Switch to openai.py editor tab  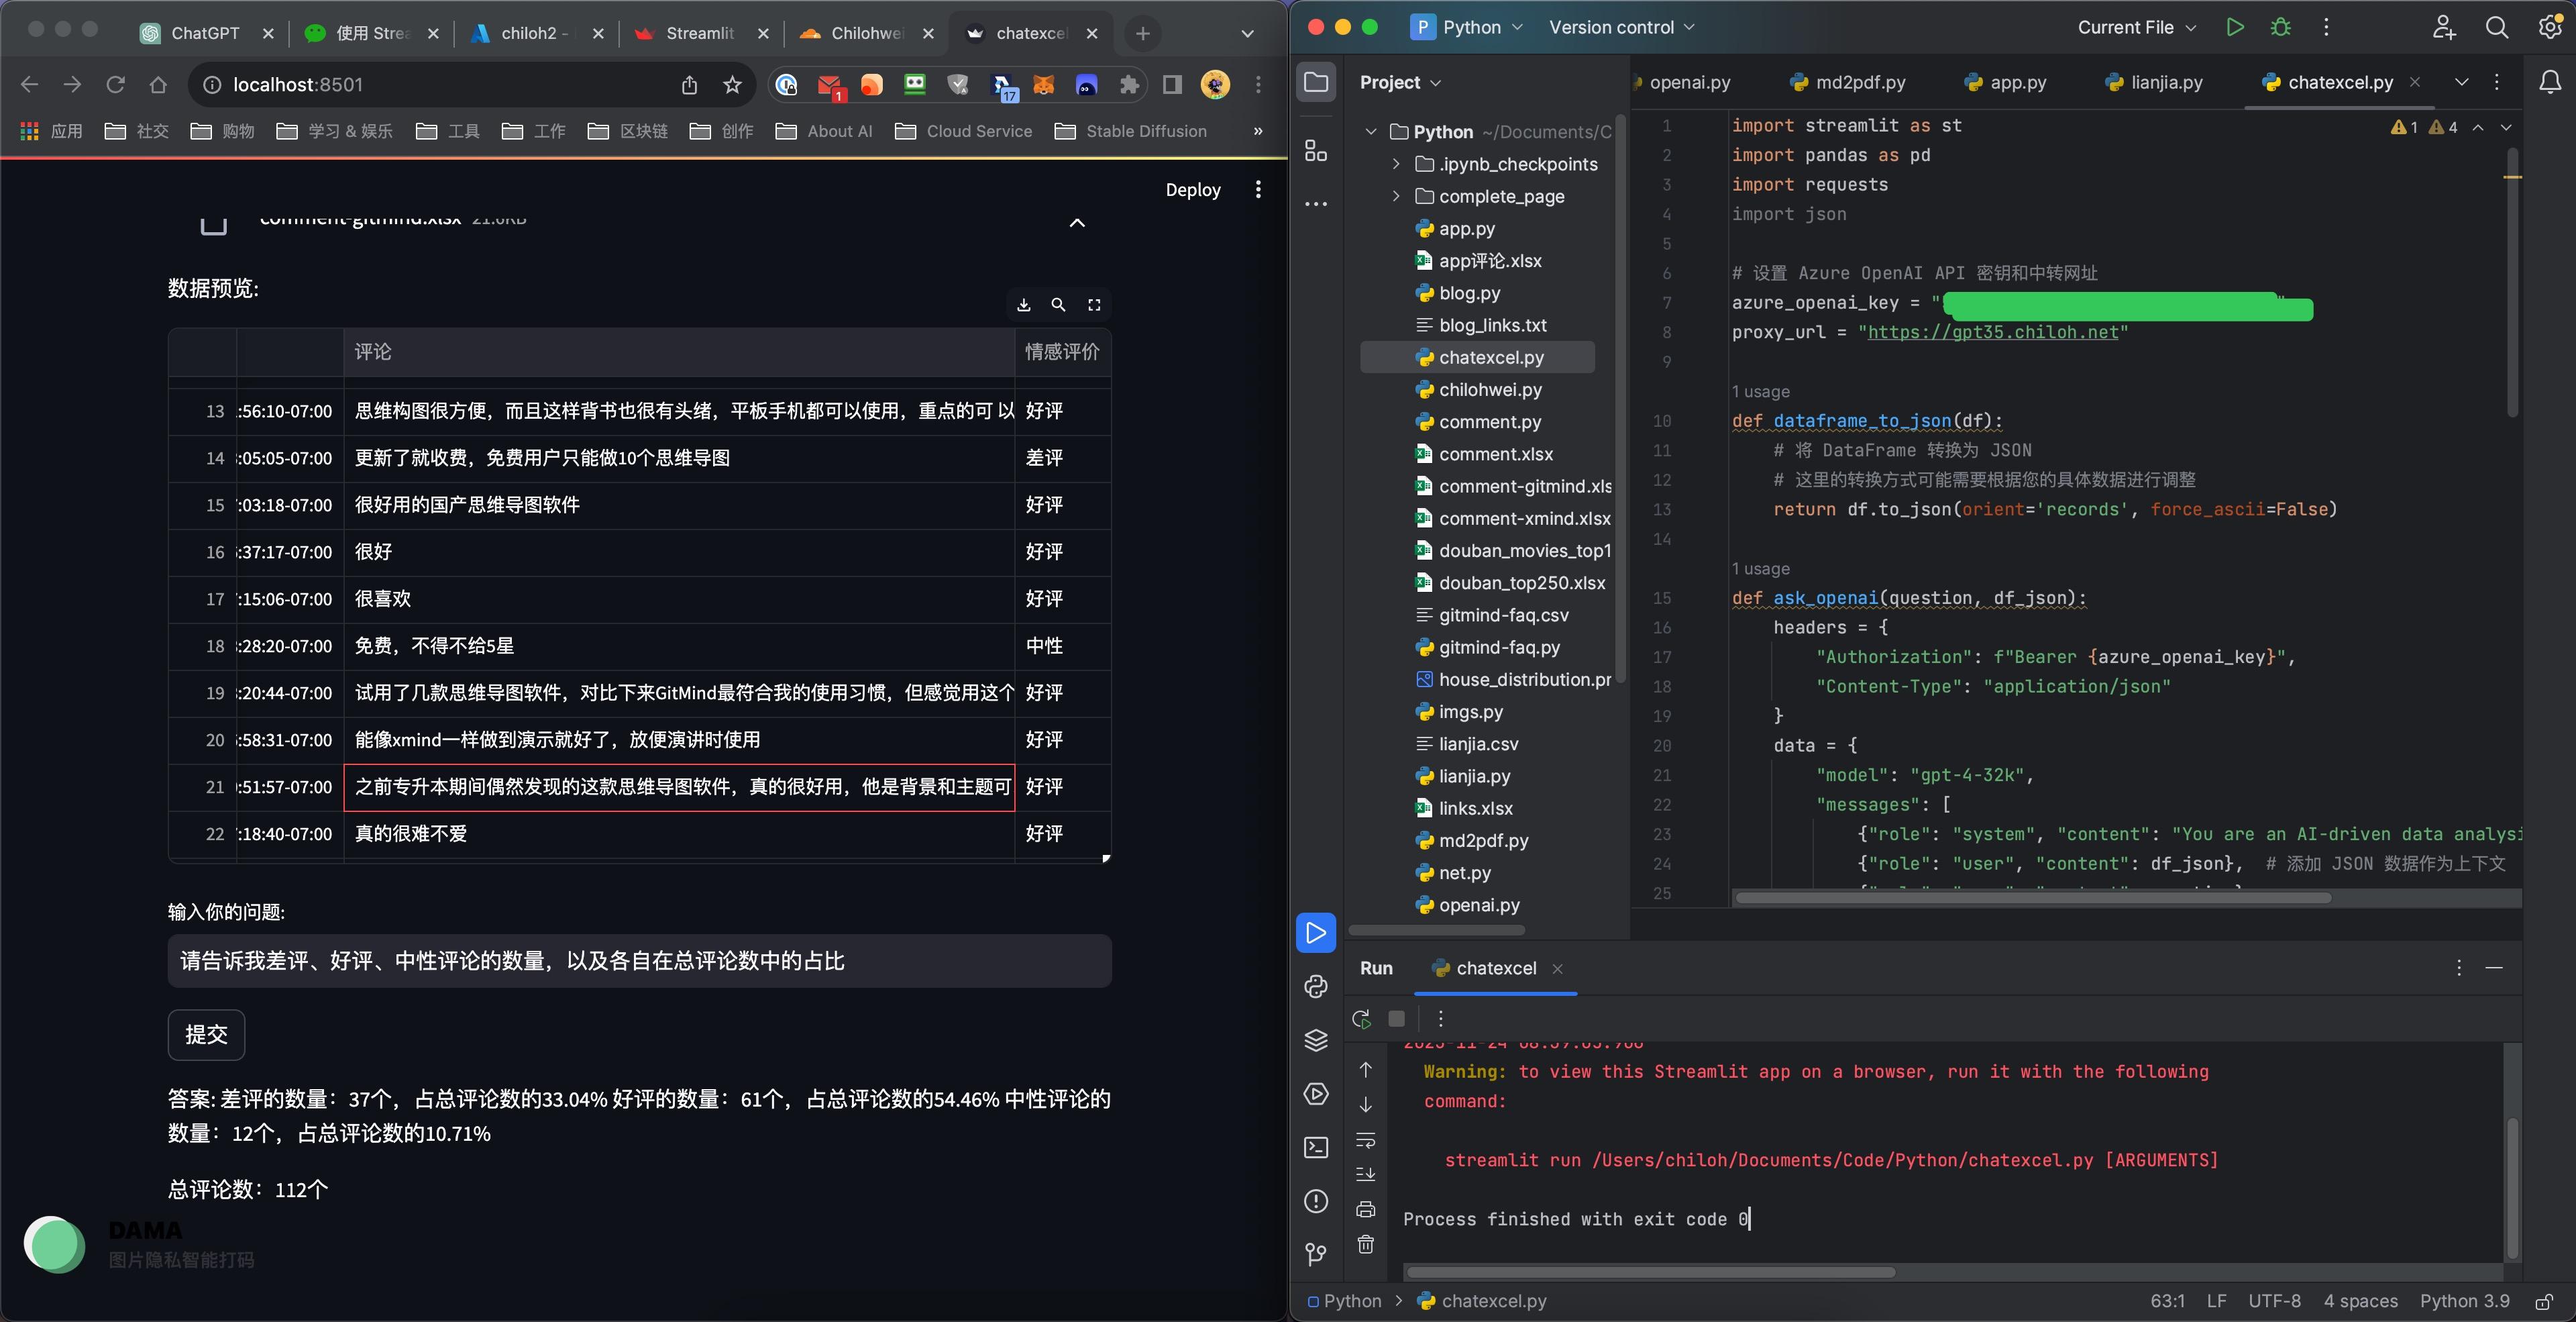click(1689, 82)
